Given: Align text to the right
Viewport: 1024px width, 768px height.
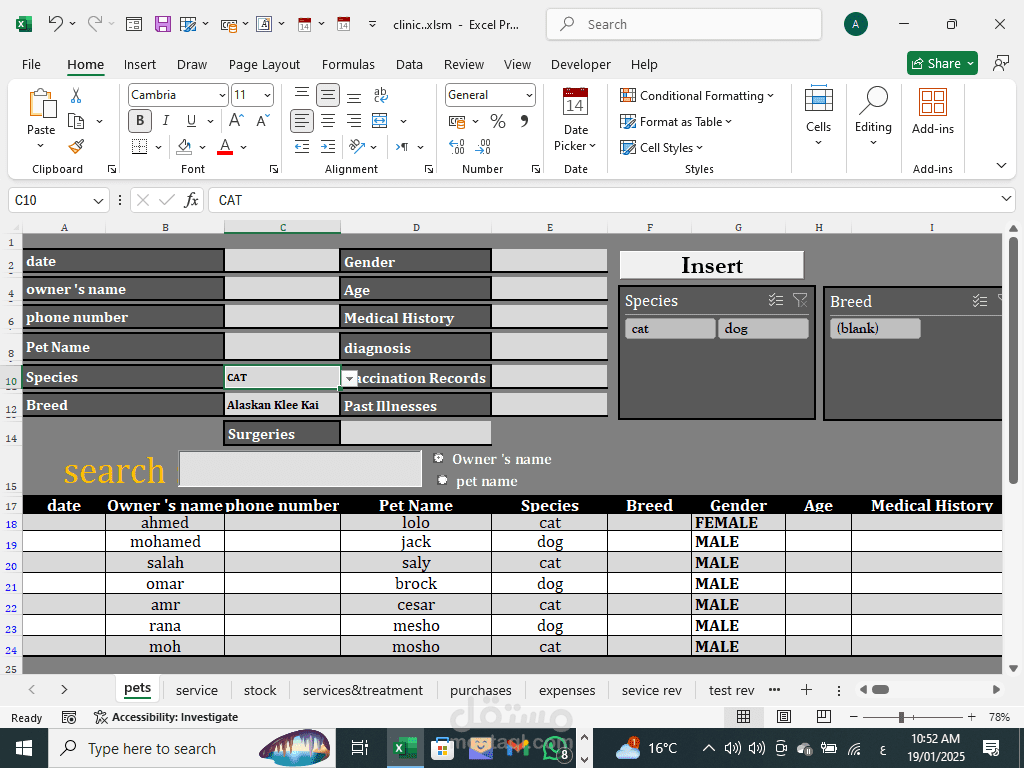Looking at the screenshot, I should pyautogui.click(x=354, y=121).
